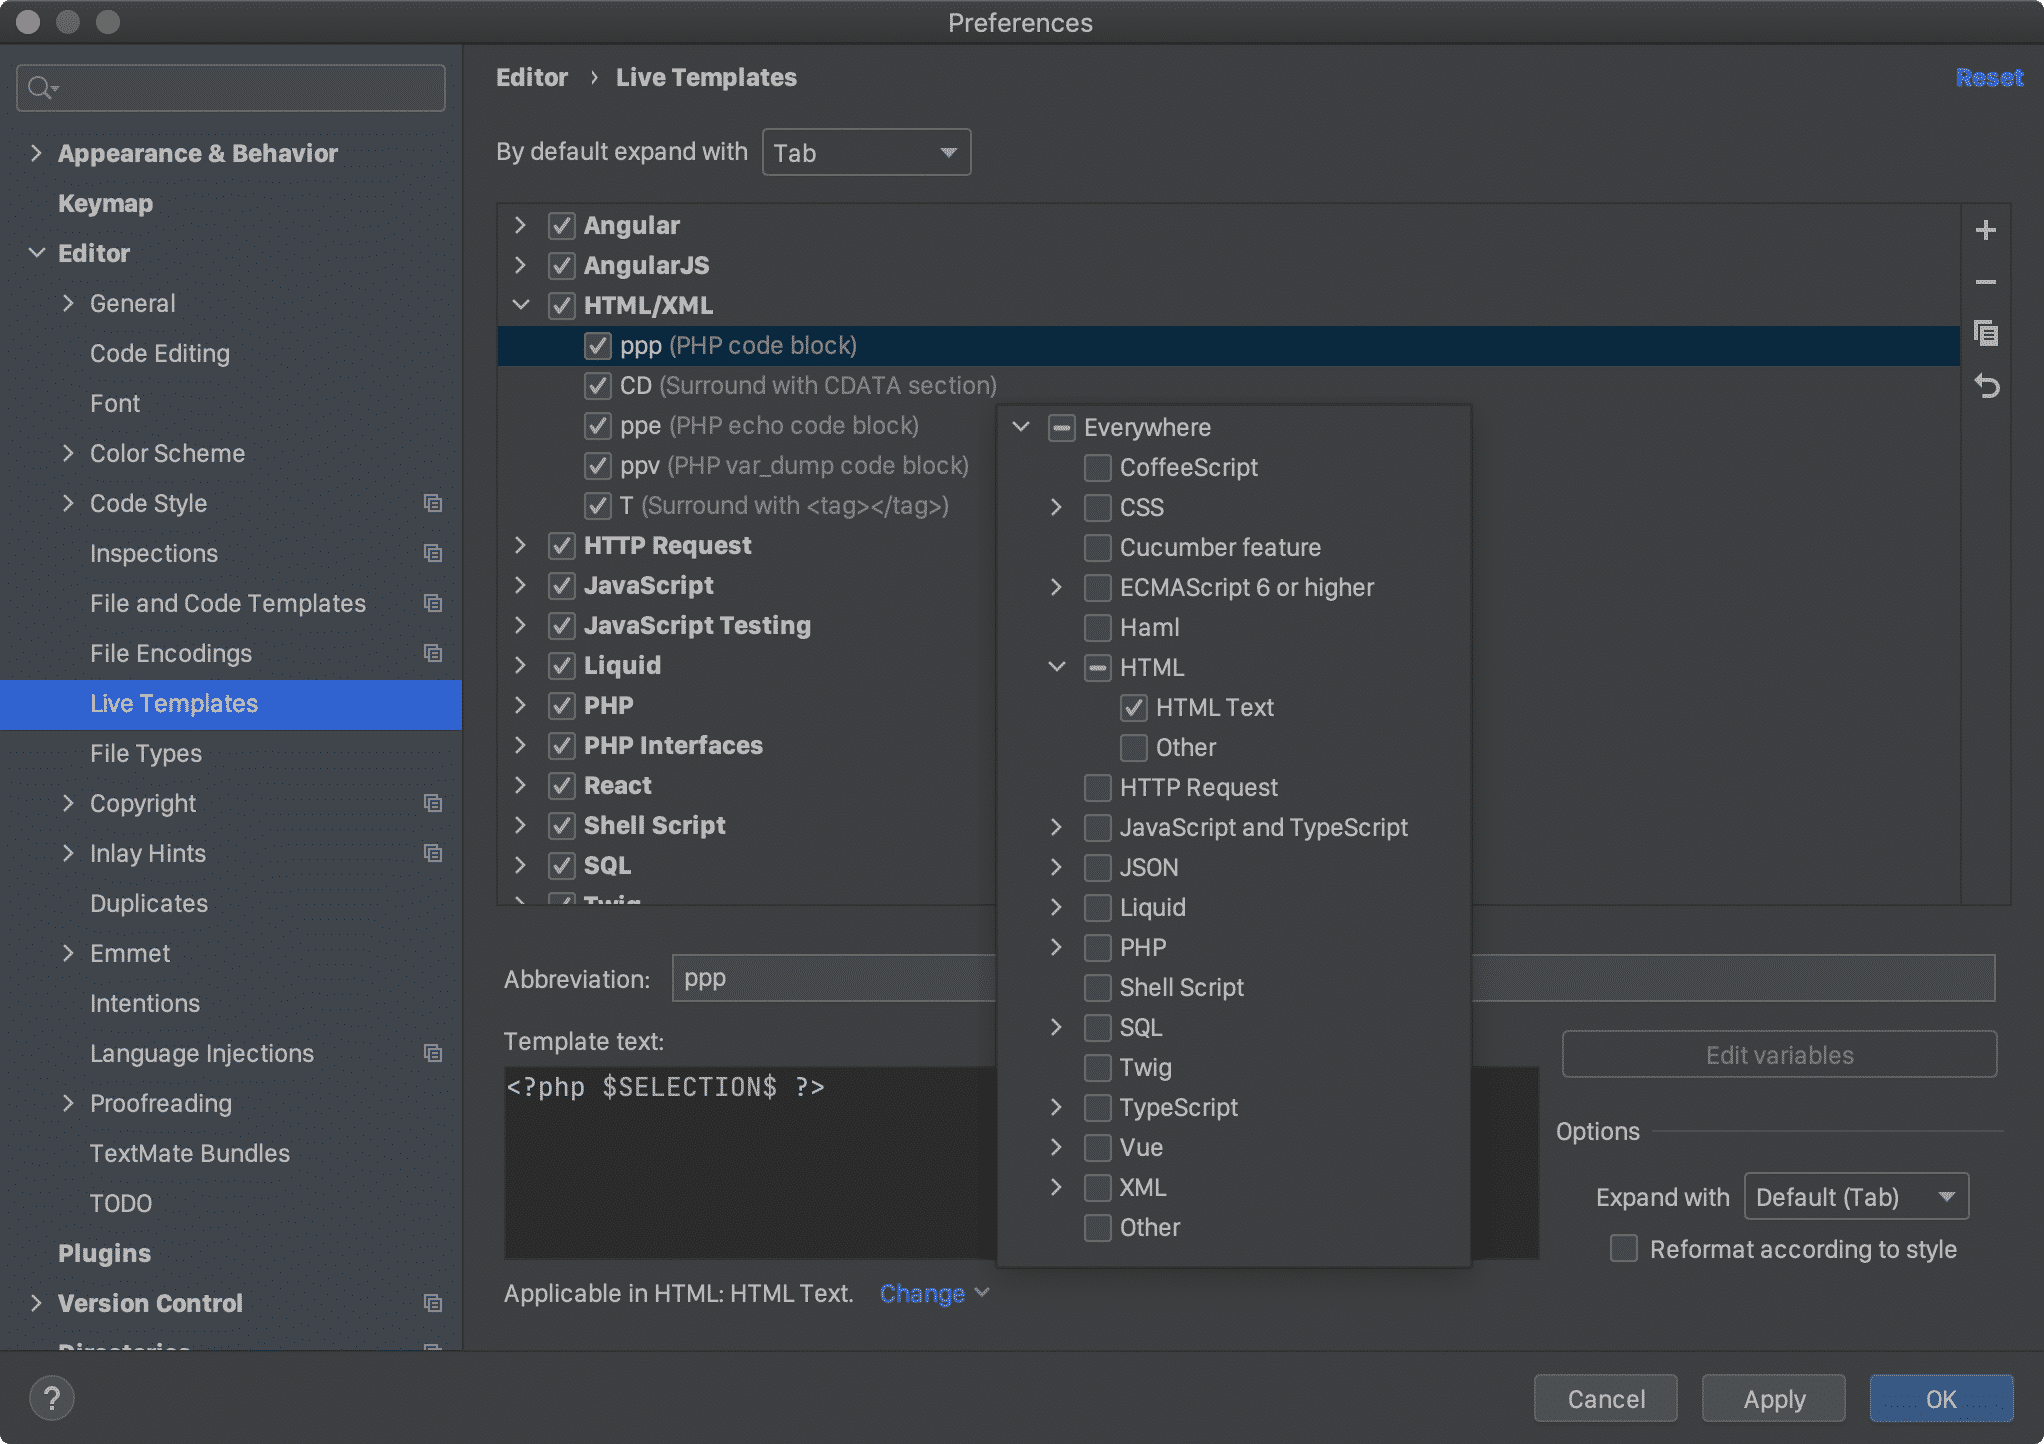Expand the JavaScript template group

point(521,585)
